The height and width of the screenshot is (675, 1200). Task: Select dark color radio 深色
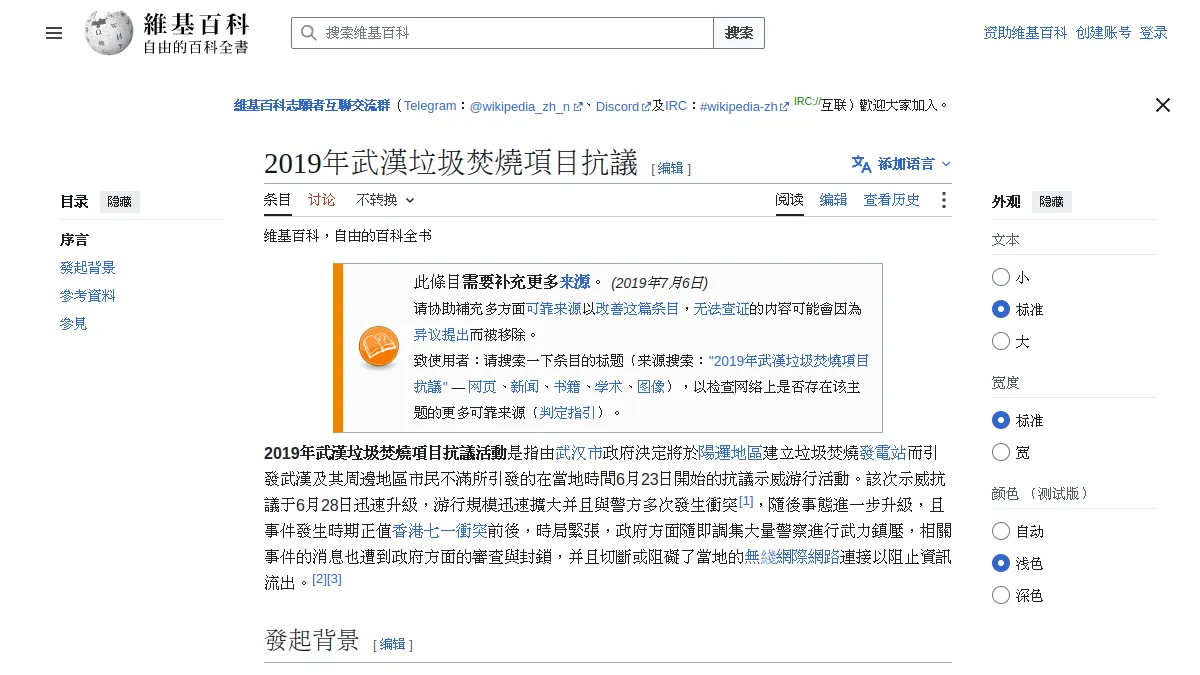(1001, 595)
